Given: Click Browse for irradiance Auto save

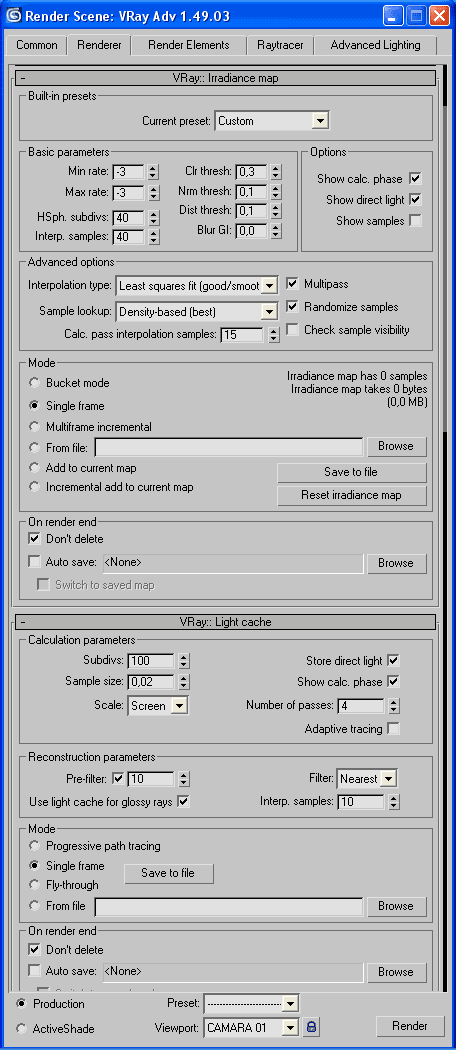Looking at the screenshot, I should pos(396,563).
